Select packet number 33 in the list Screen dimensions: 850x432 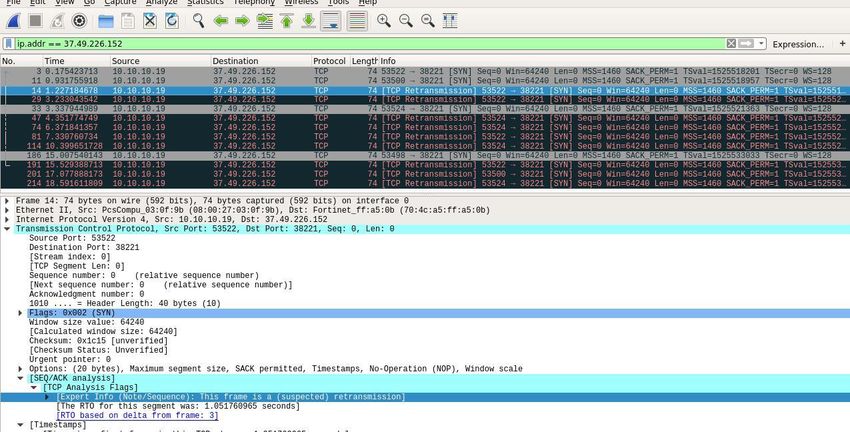click(x=425, y=109)
